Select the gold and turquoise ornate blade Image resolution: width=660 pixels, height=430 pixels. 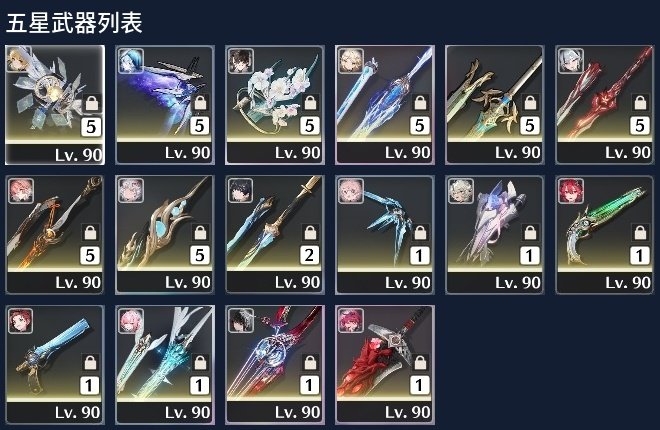[x=165, y=235]
